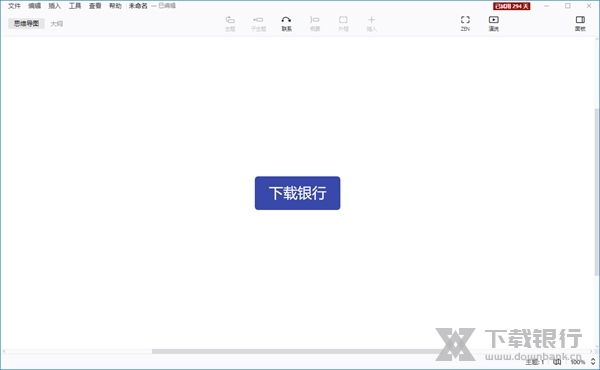Open the 插入 (Insert) menu
Screen dimensions: 600x370
click(x=55, y=6)
